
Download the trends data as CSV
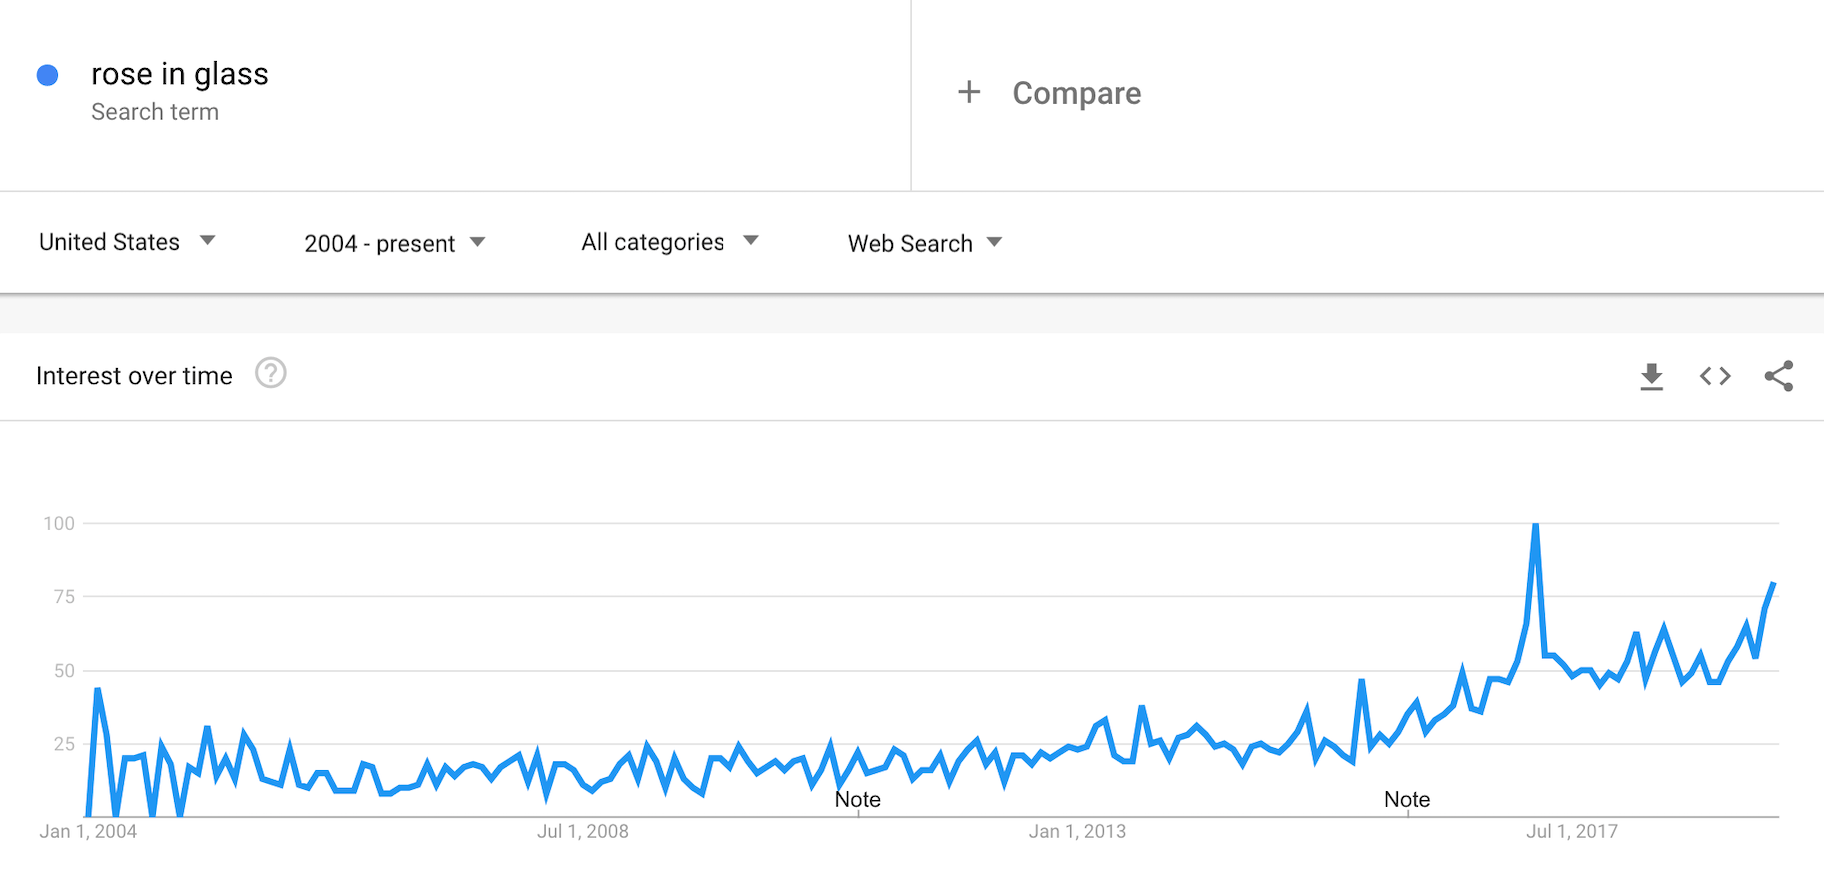(1652, 376)
